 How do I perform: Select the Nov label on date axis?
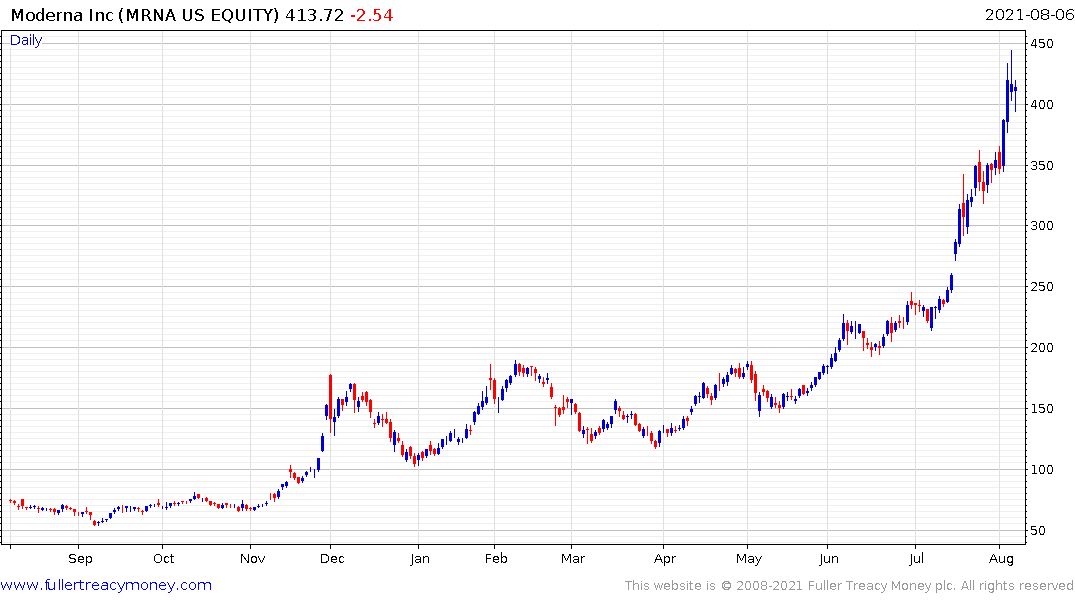tap(252, 559)
